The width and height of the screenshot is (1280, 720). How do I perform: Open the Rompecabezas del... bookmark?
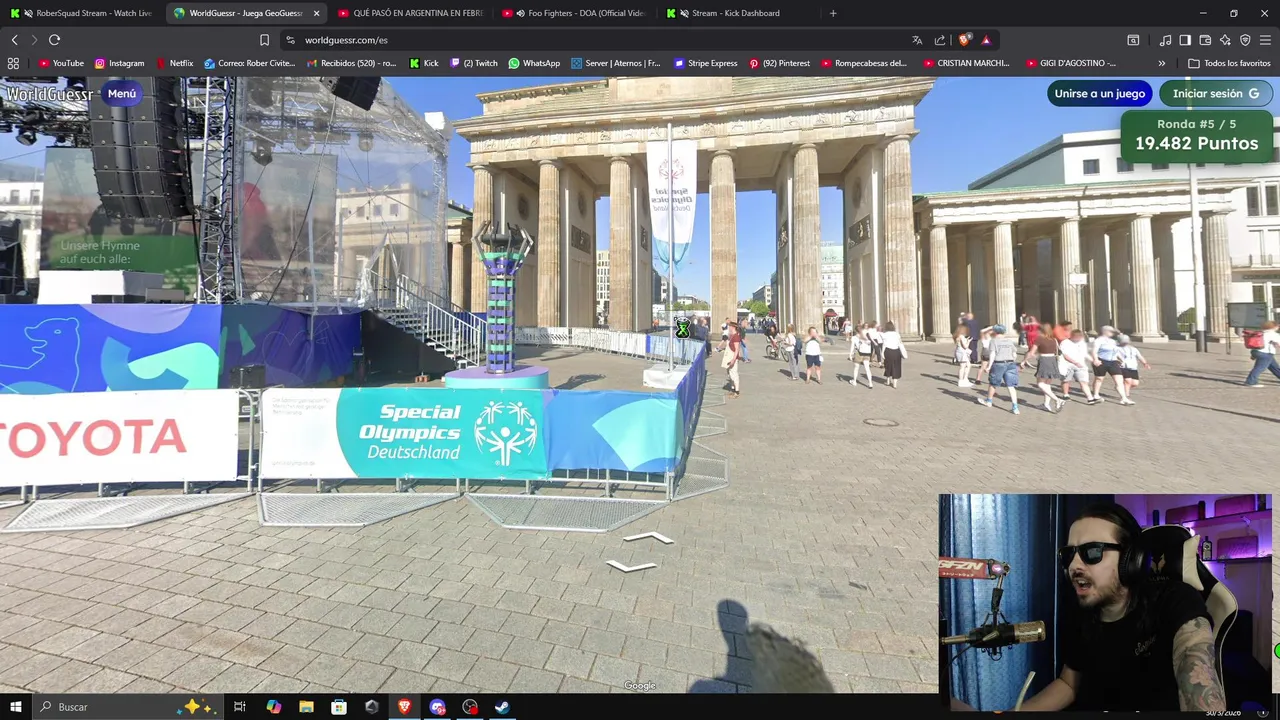click(x=864, y=63)
